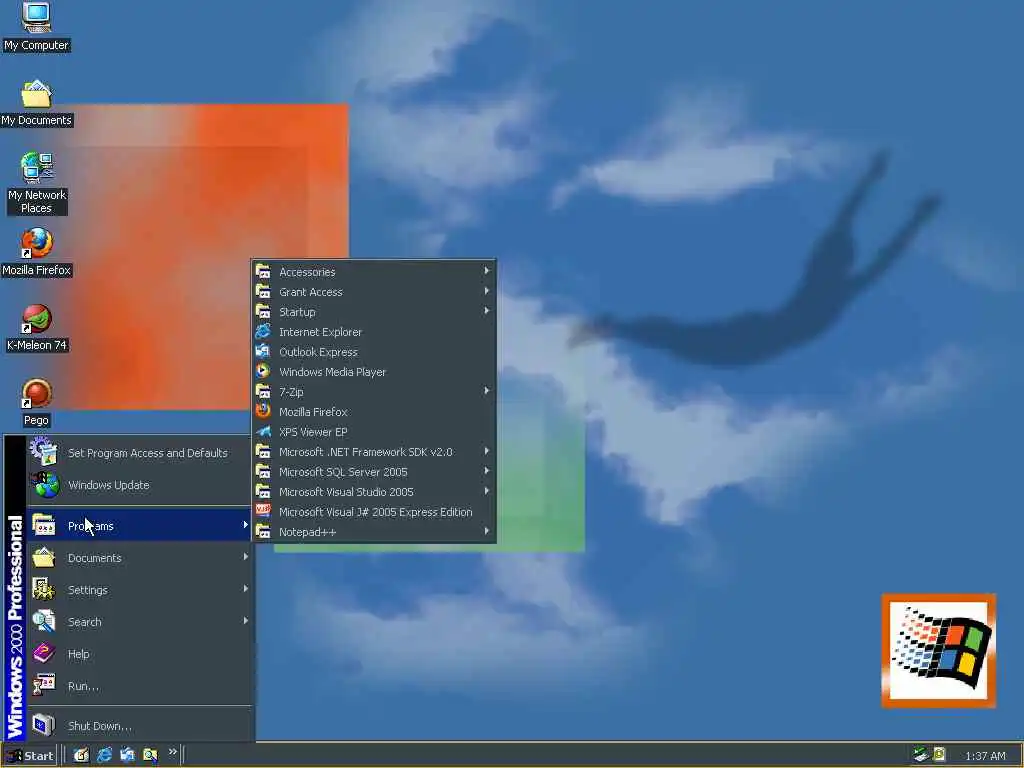The width and height of the screenshot is (1024, 768).
Task: Expand the 7-Zip submenu arrow
Action: (487, 391)
